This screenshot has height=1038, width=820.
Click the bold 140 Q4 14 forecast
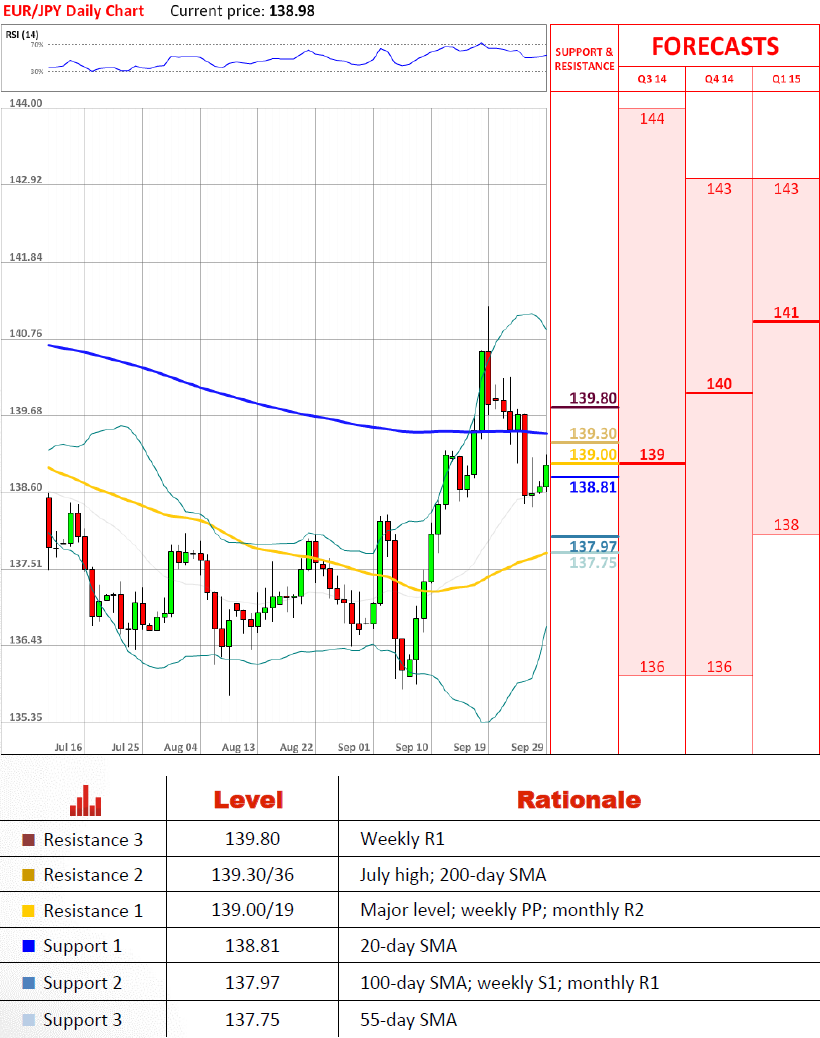(x=719, y=384)
